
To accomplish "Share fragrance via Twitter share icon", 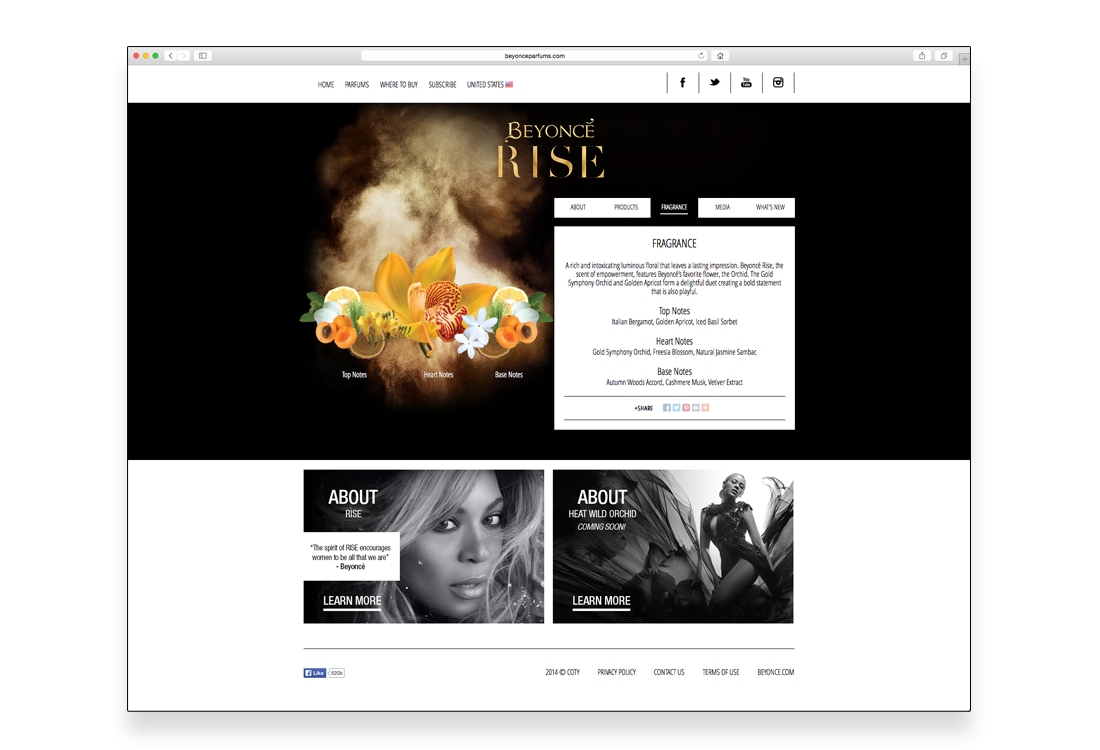I will (676, 408).
